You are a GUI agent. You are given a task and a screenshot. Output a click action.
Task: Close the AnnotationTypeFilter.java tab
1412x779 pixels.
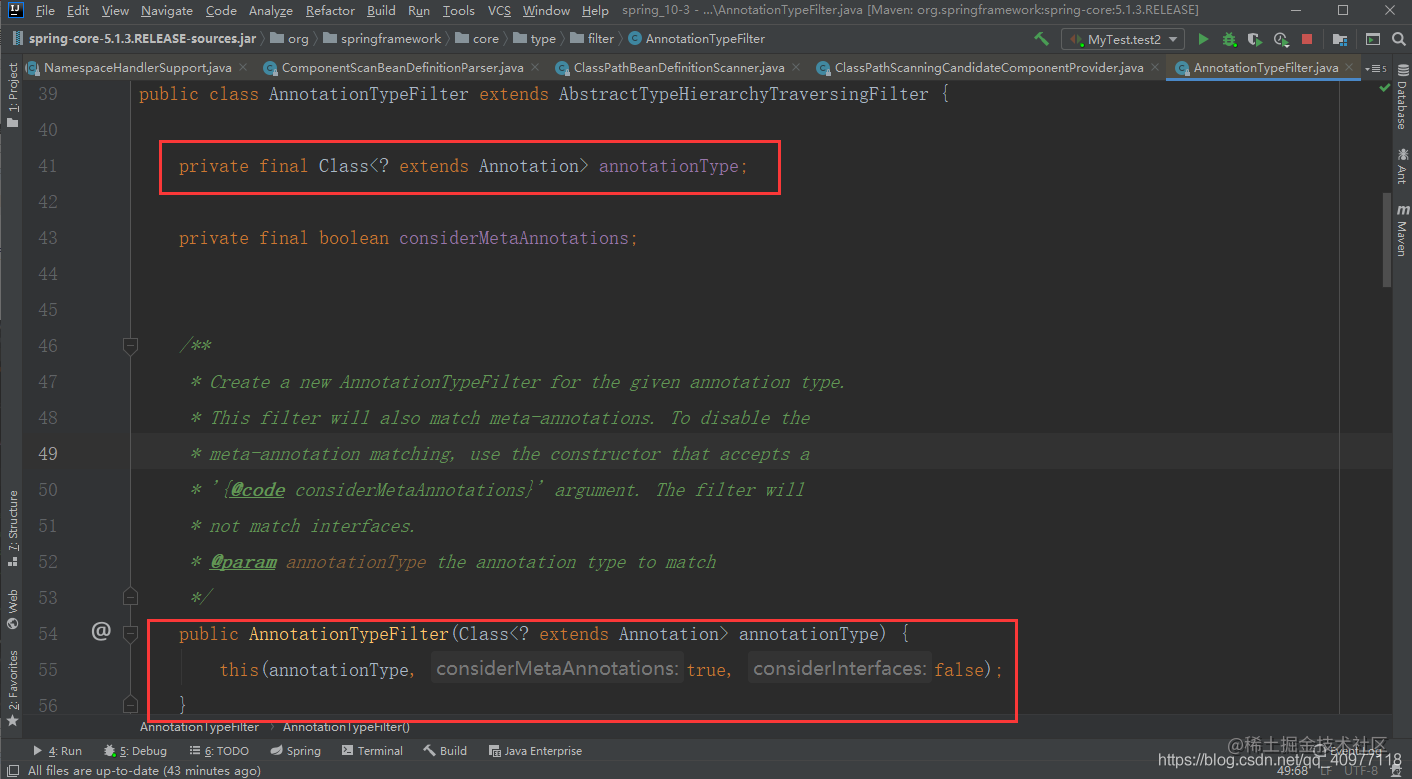click(x=1349, y=68)
